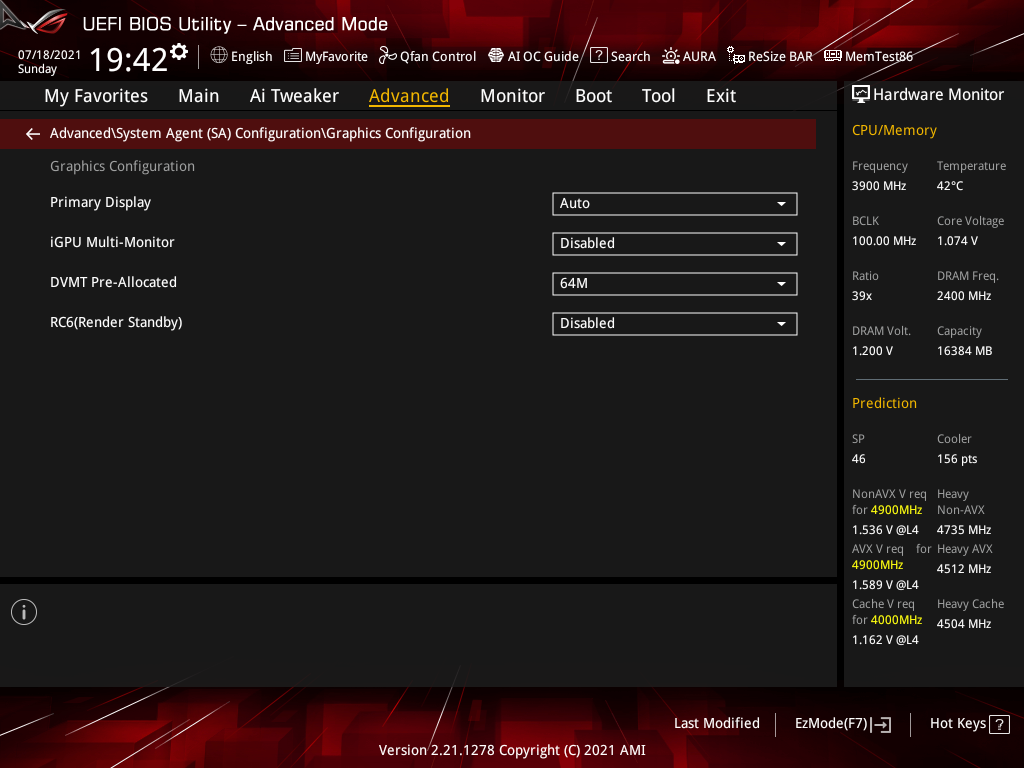Go back using the breadcrumb arrow
The image size is (1024, 768).
(32, 133)
